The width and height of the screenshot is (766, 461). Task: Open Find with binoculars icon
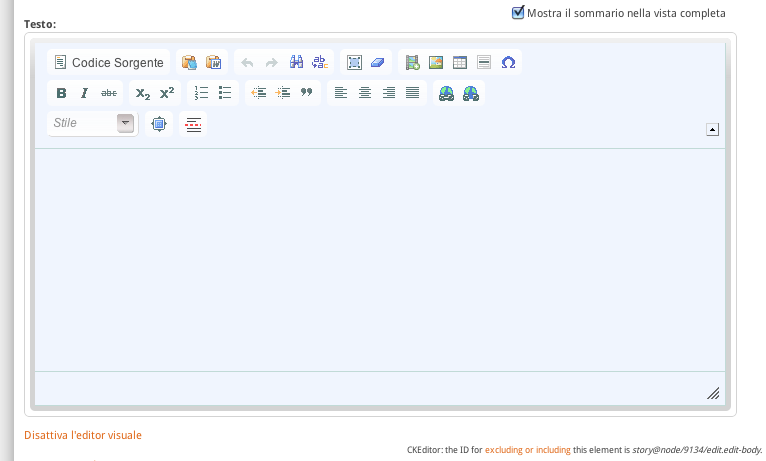coord(296,62)
